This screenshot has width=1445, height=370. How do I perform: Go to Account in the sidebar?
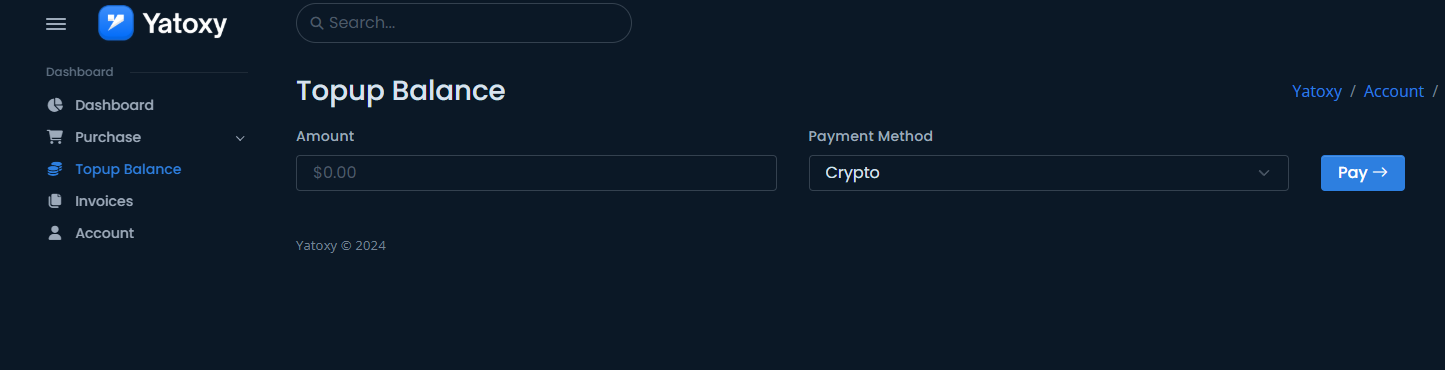(x=104, y=233)
